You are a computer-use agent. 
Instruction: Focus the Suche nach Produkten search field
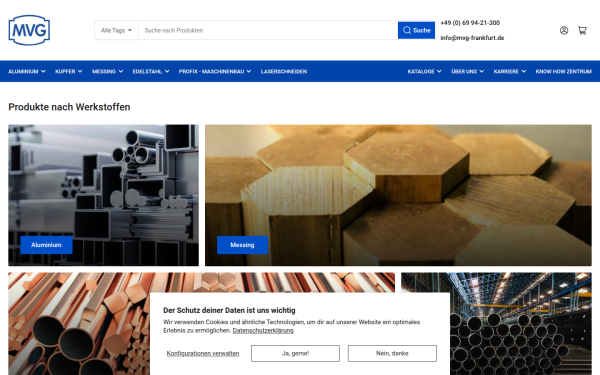268,30
